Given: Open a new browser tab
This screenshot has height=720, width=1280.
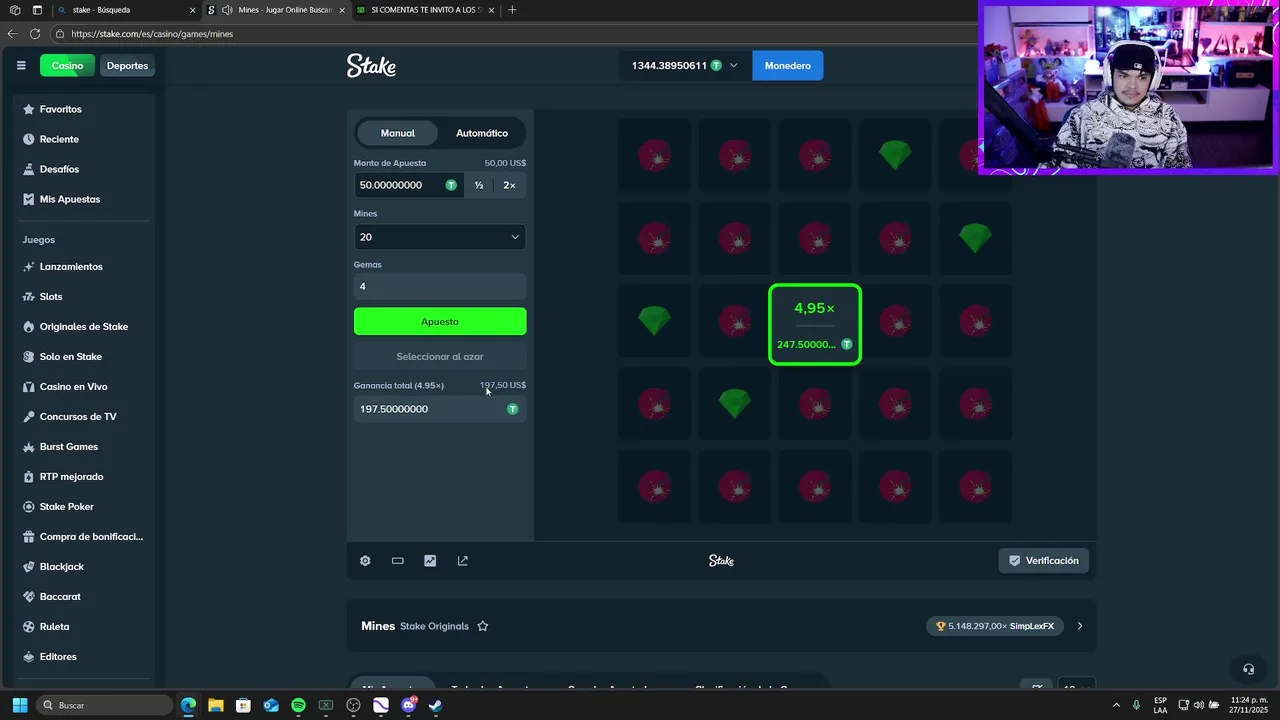Looking at the screenshot, I should [x=512, y=10].
